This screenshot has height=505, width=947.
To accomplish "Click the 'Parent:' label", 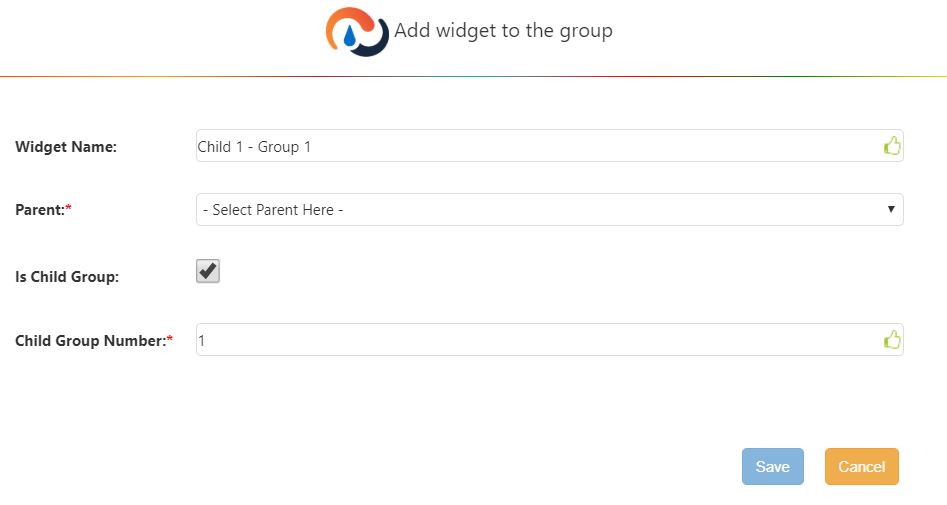I will [40, 210].
